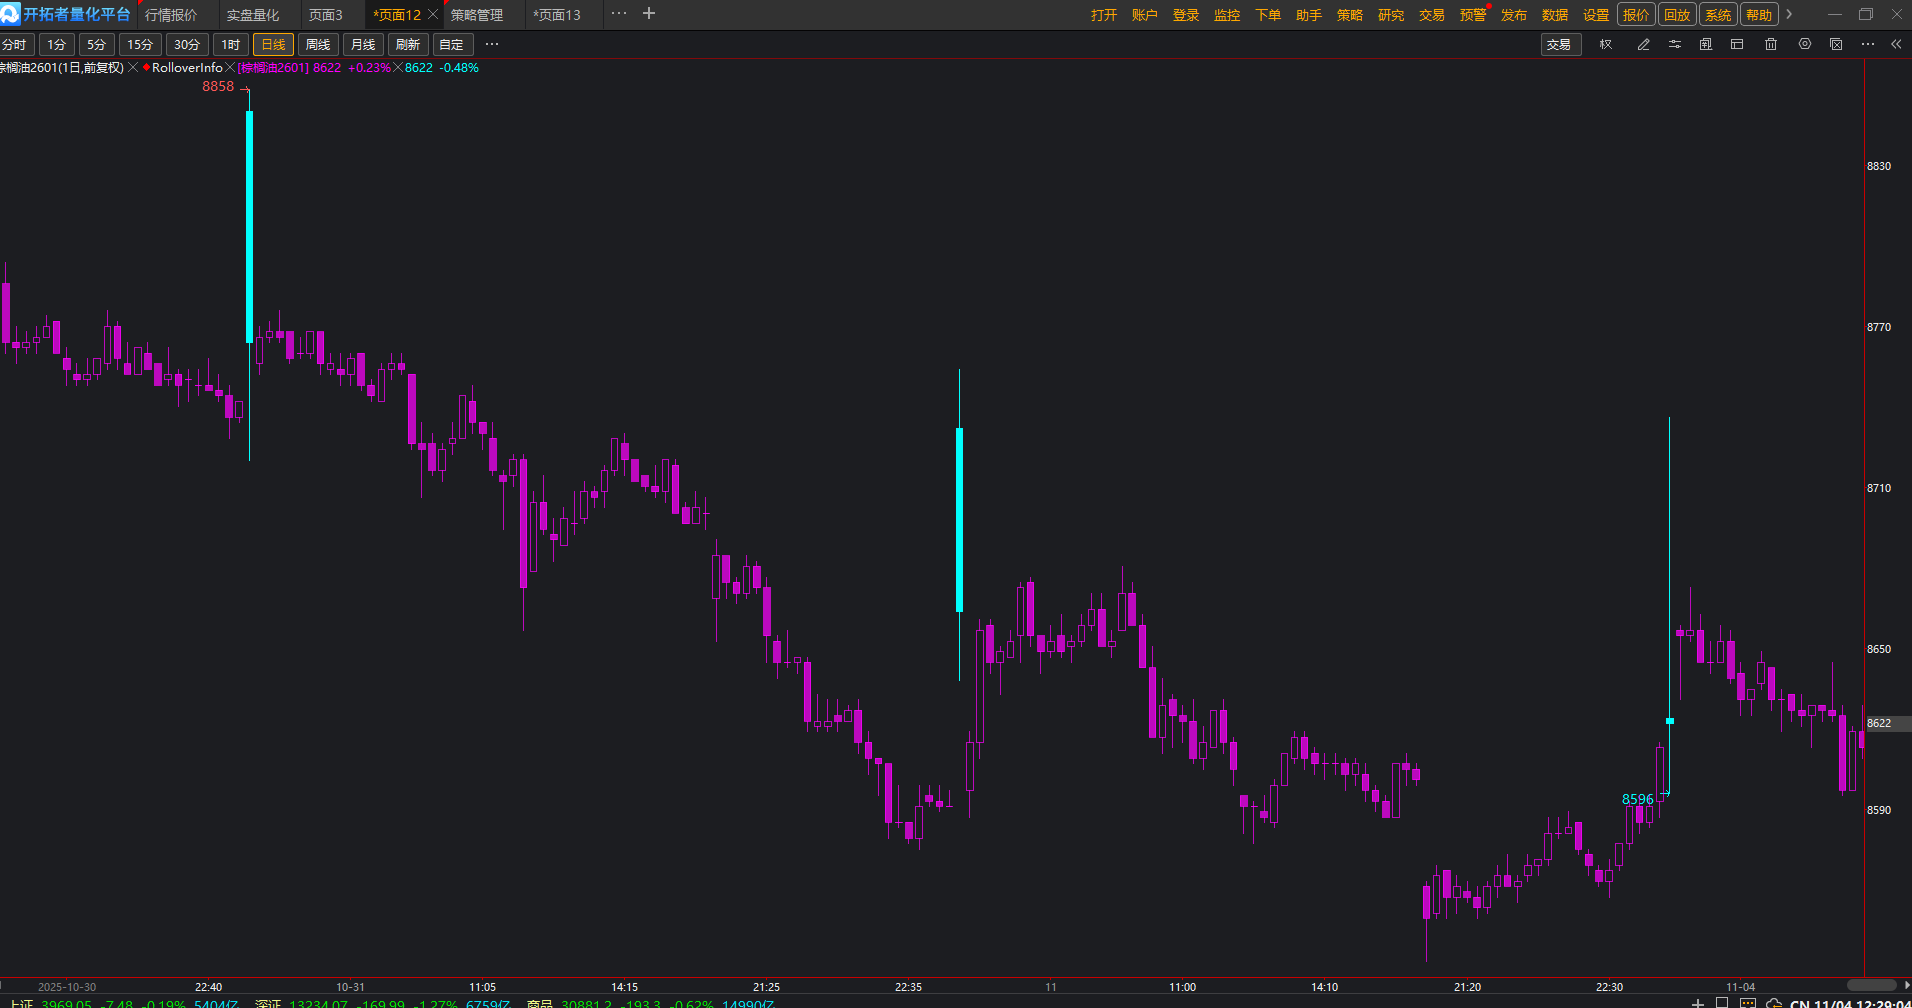The width and height of the screenshot is (1912, 1008).
Task: Click the trash delete icon in chart toolbar
Action: click(x=1771, y=44)
